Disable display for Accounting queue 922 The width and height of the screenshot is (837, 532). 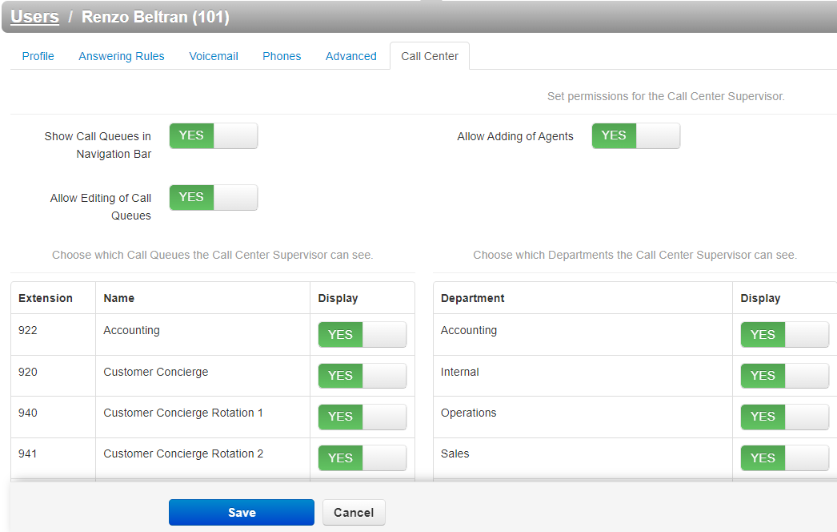point(362,335)
